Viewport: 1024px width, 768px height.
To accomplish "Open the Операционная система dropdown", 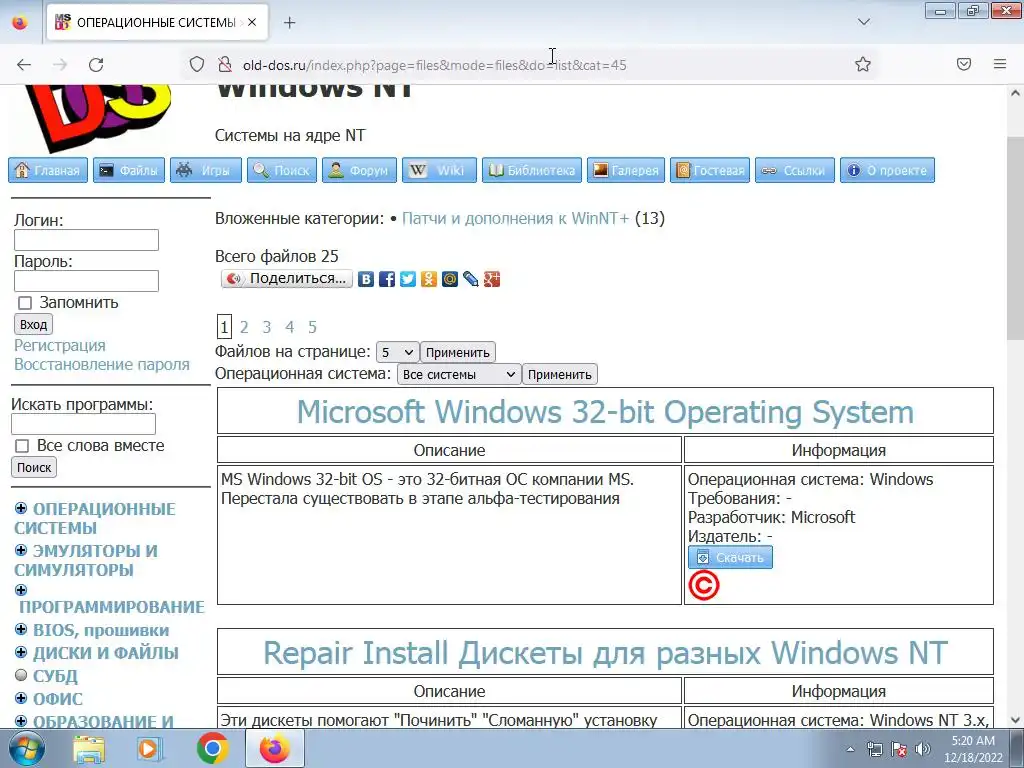I will 459,375.
